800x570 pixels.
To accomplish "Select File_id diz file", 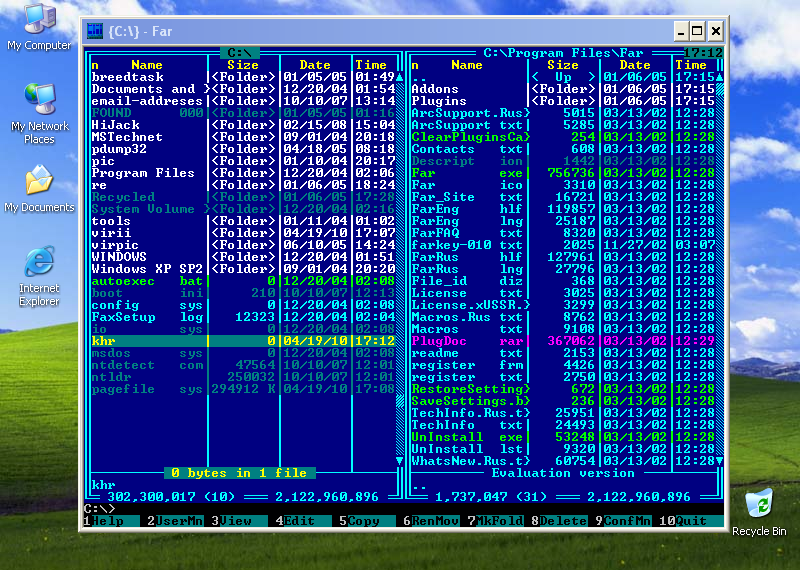I will click(563, 281).
